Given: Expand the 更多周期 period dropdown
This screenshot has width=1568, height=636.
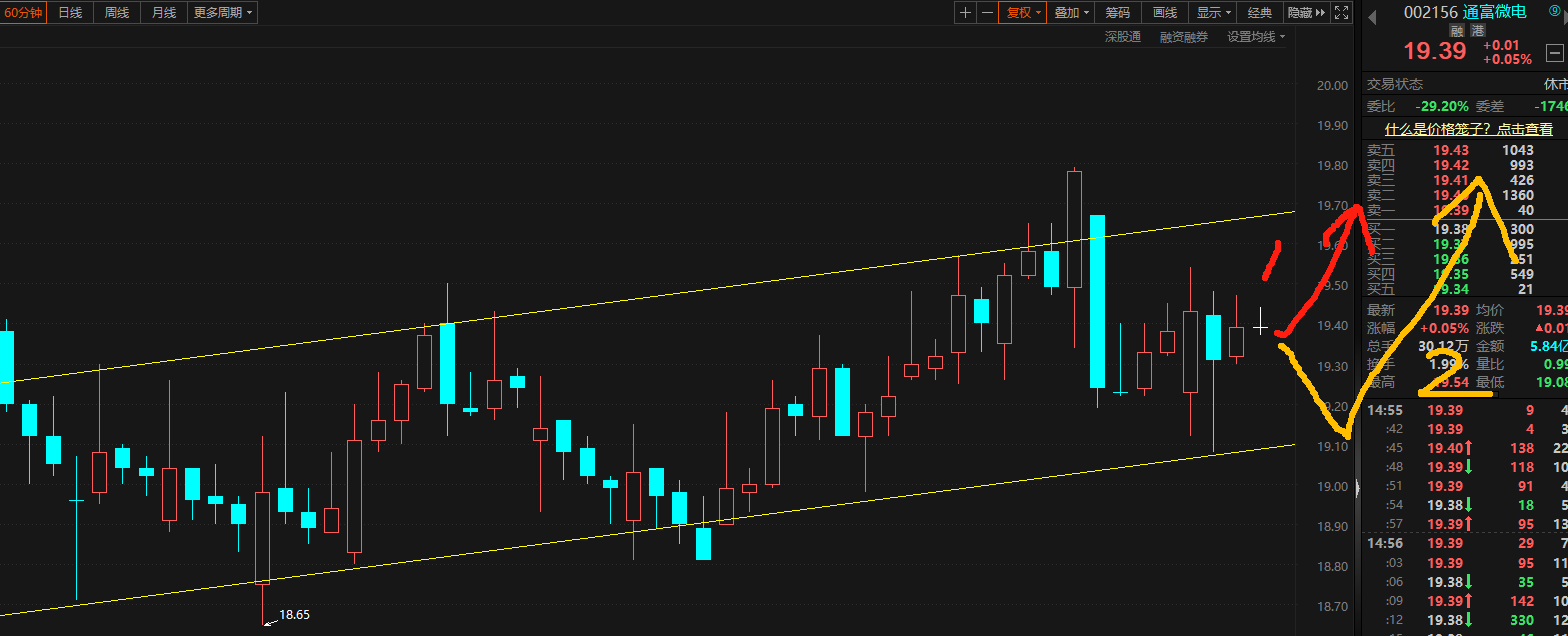Looking at the screenshot, I should tap(223, 13).
